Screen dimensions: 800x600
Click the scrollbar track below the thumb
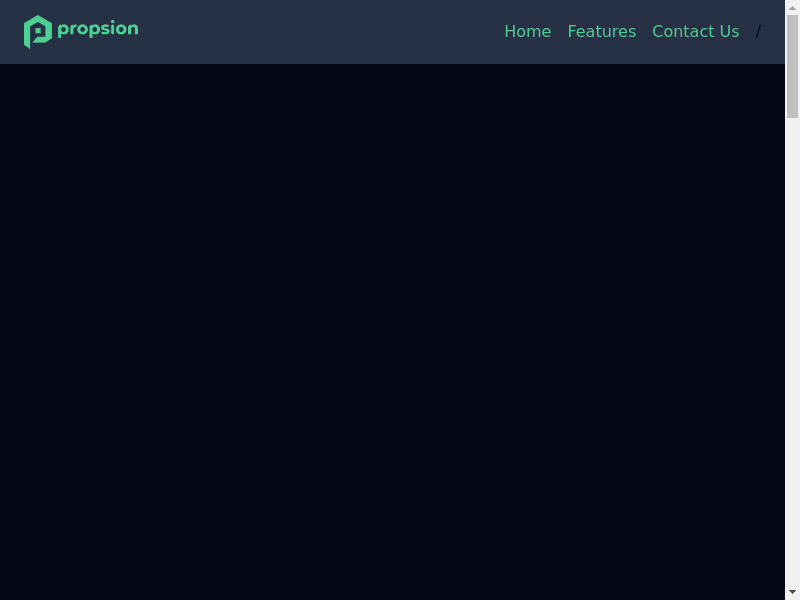792,350
